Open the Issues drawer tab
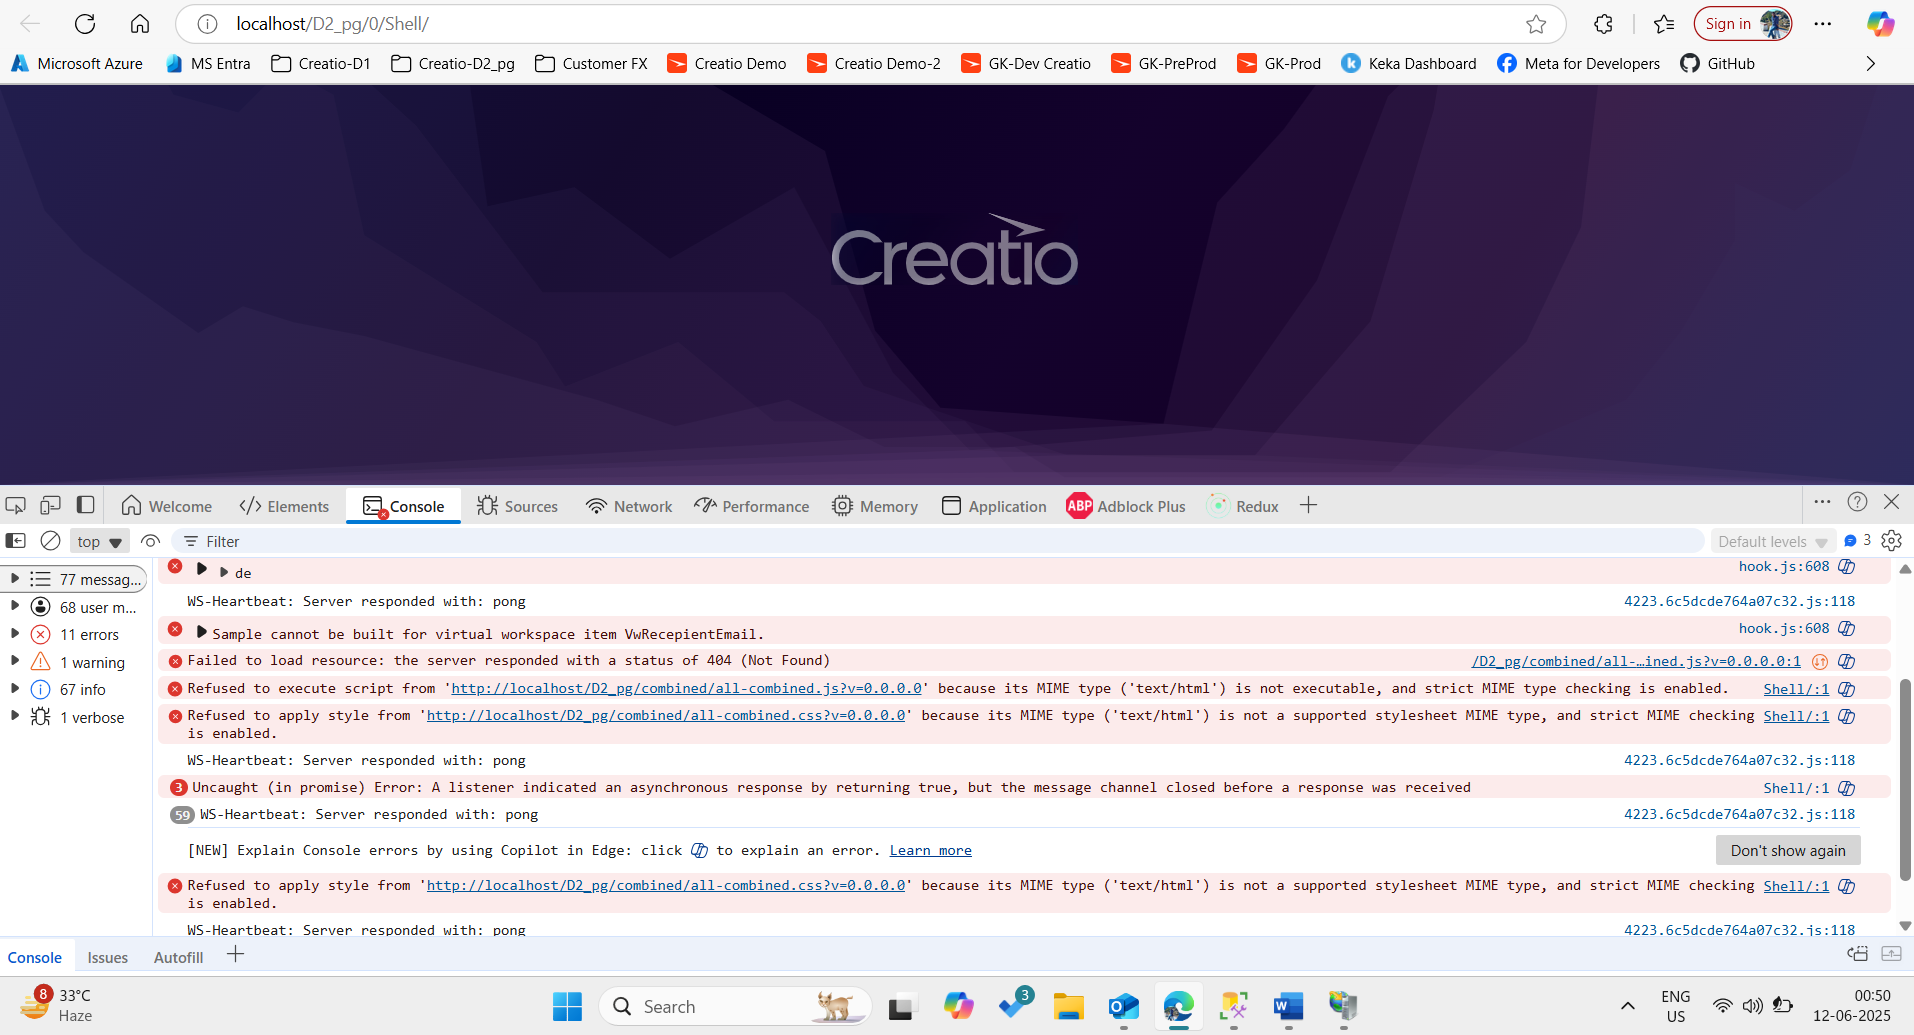This screenshot has width=1914, height=1035. 107,958
